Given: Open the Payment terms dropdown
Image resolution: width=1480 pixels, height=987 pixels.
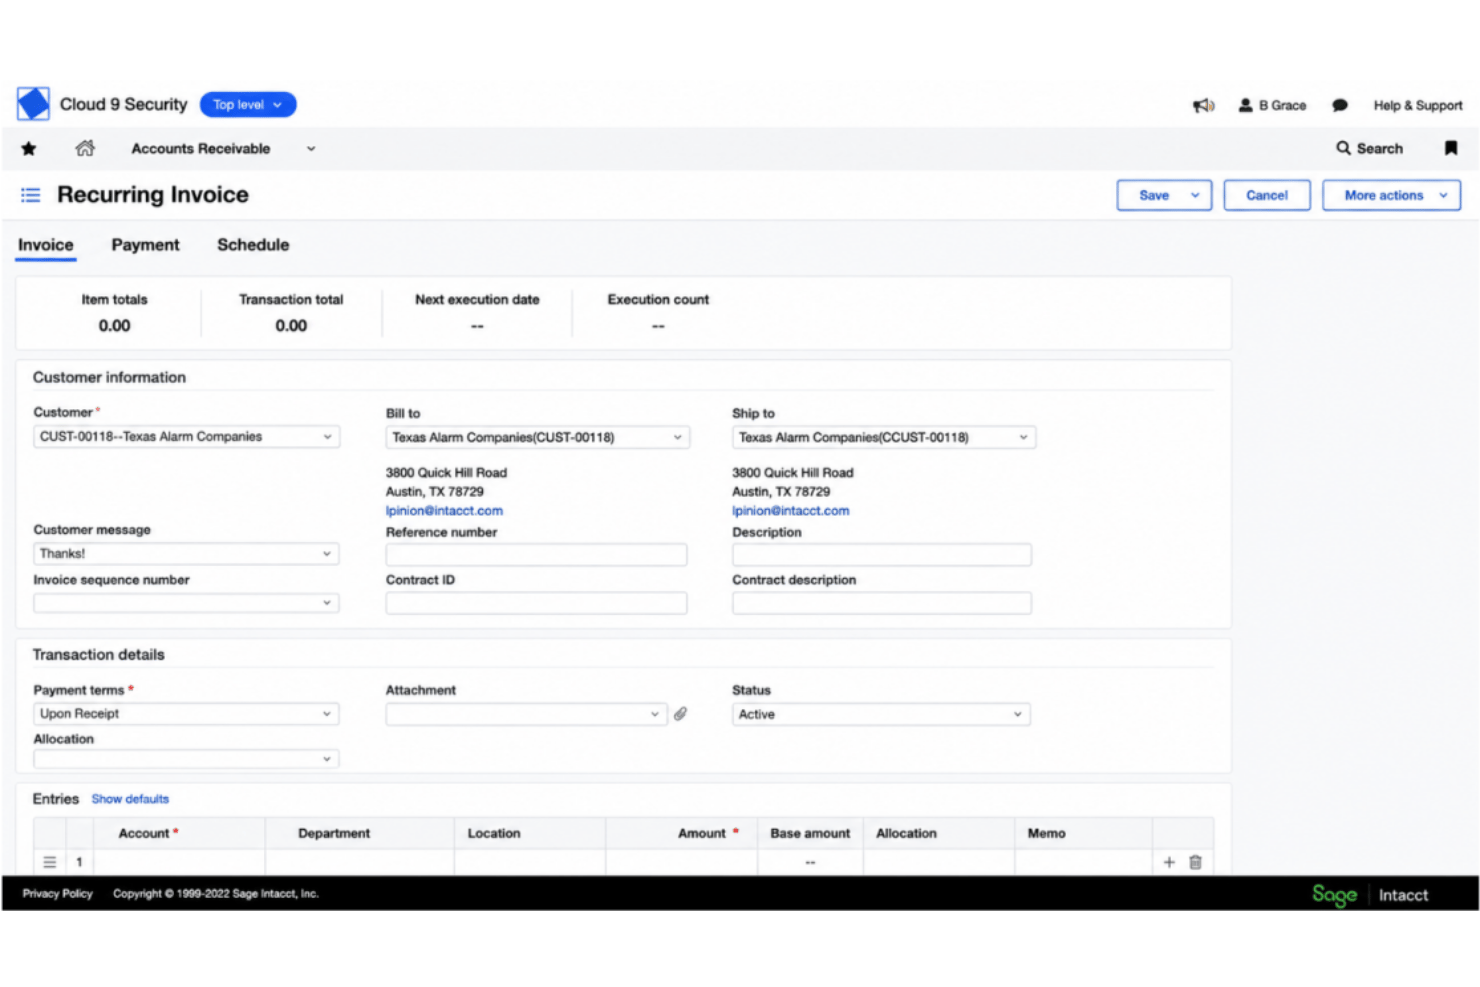Looking at the screenshot, I should tap(186, 714).
